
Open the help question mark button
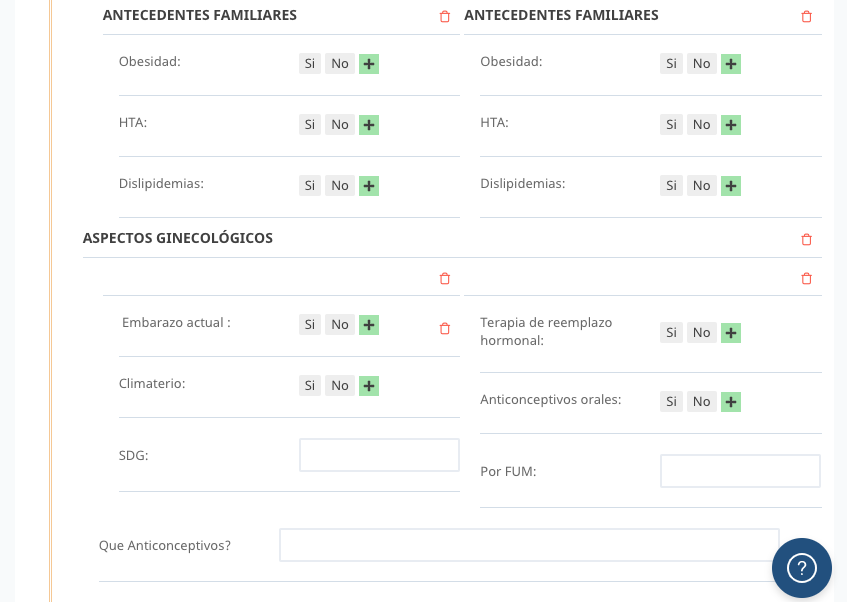(x=802, y=568)
